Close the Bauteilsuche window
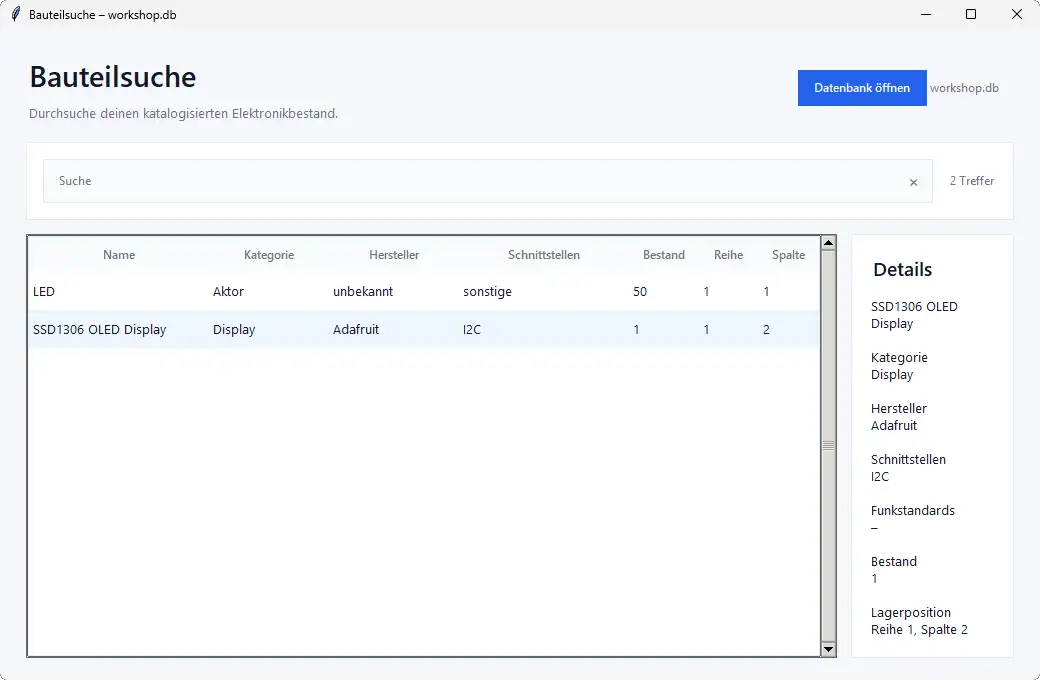 click(1016, 15)
